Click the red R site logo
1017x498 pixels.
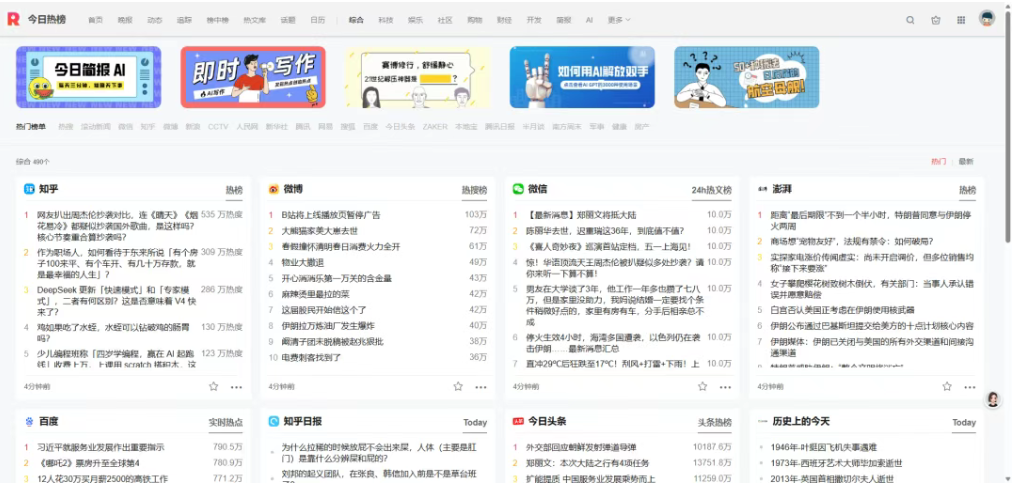(13, 19)
